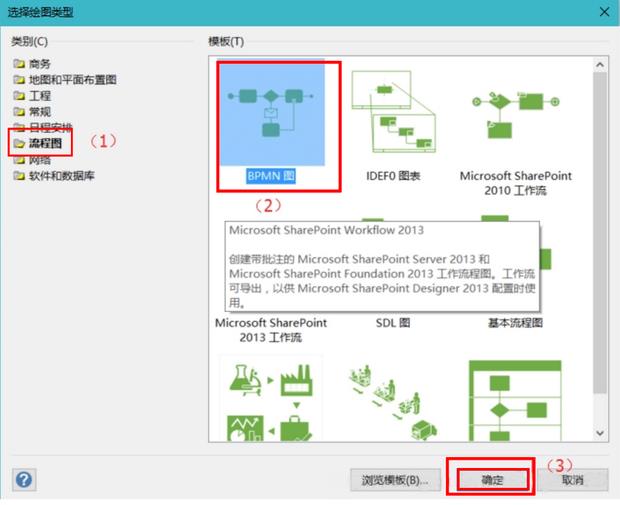Click the 常规 folder icon
620x505 pixels.
pyautogui.click(x=19, y=112)
